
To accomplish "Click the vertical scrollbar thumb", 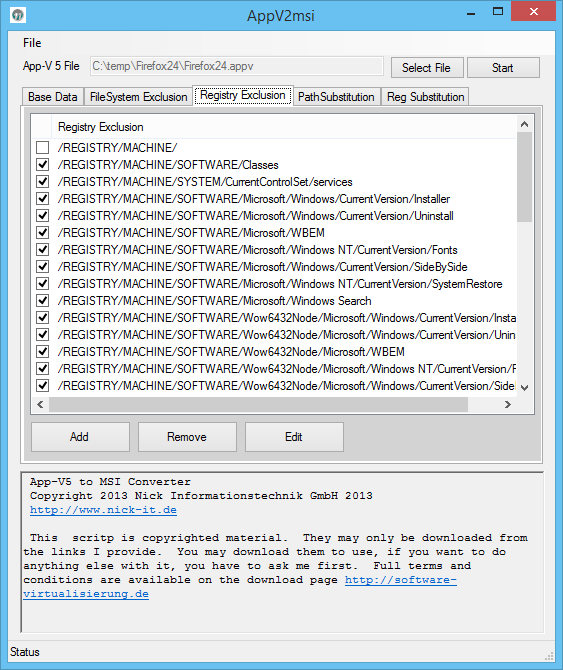I will pos(525,177).
